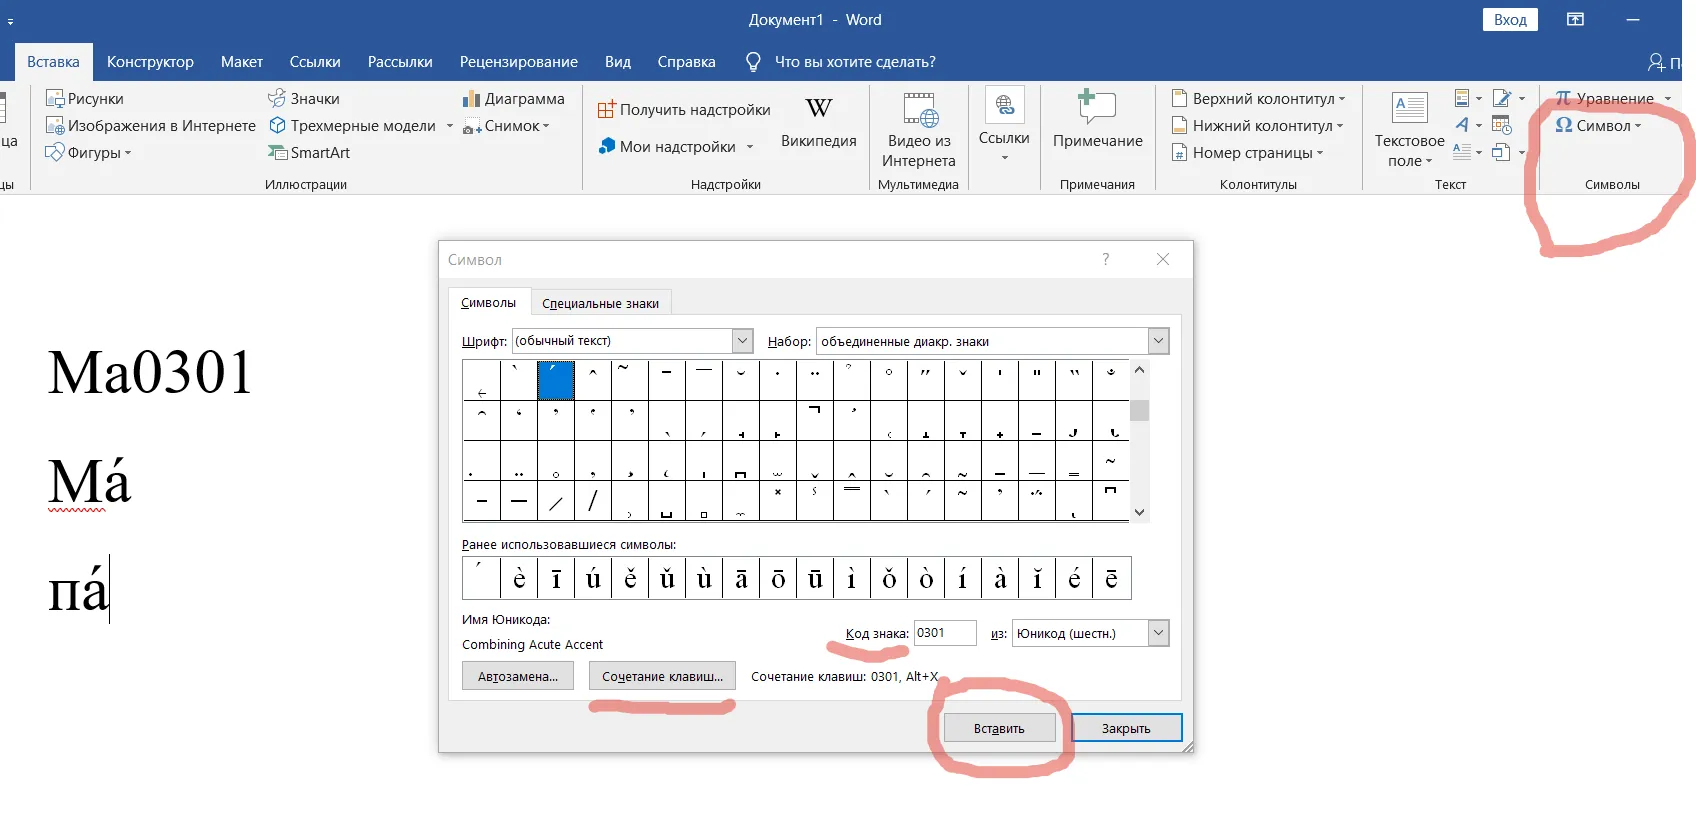Click the Вход sign-in button
This screenshot has width=1696, height=838.
1510,20
